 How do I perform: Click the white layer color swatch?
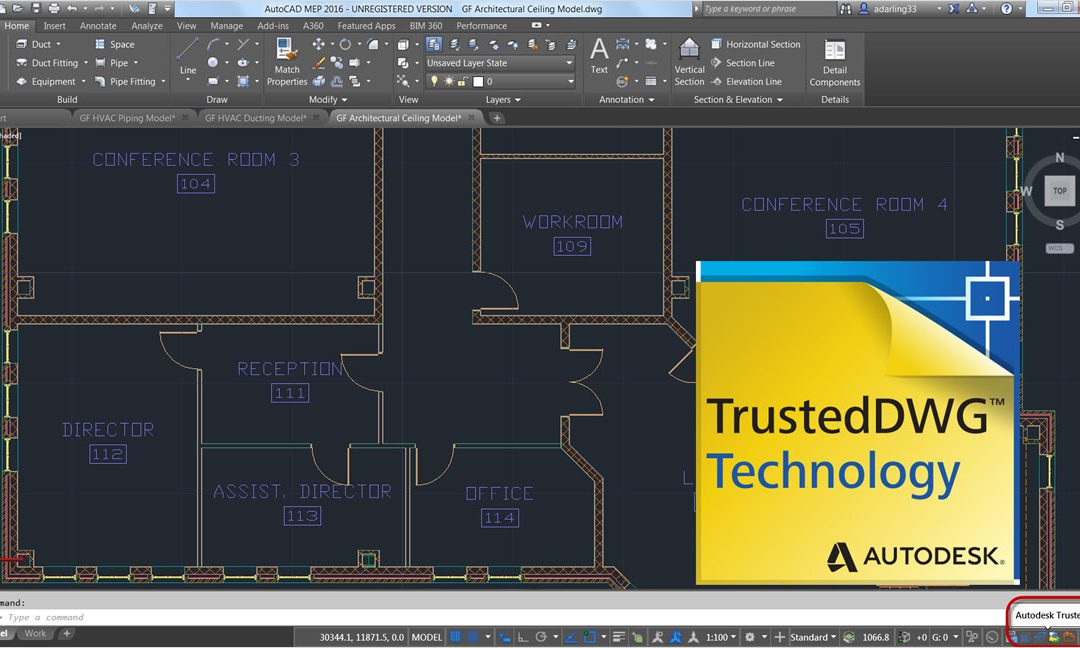(x=478, y=81)
